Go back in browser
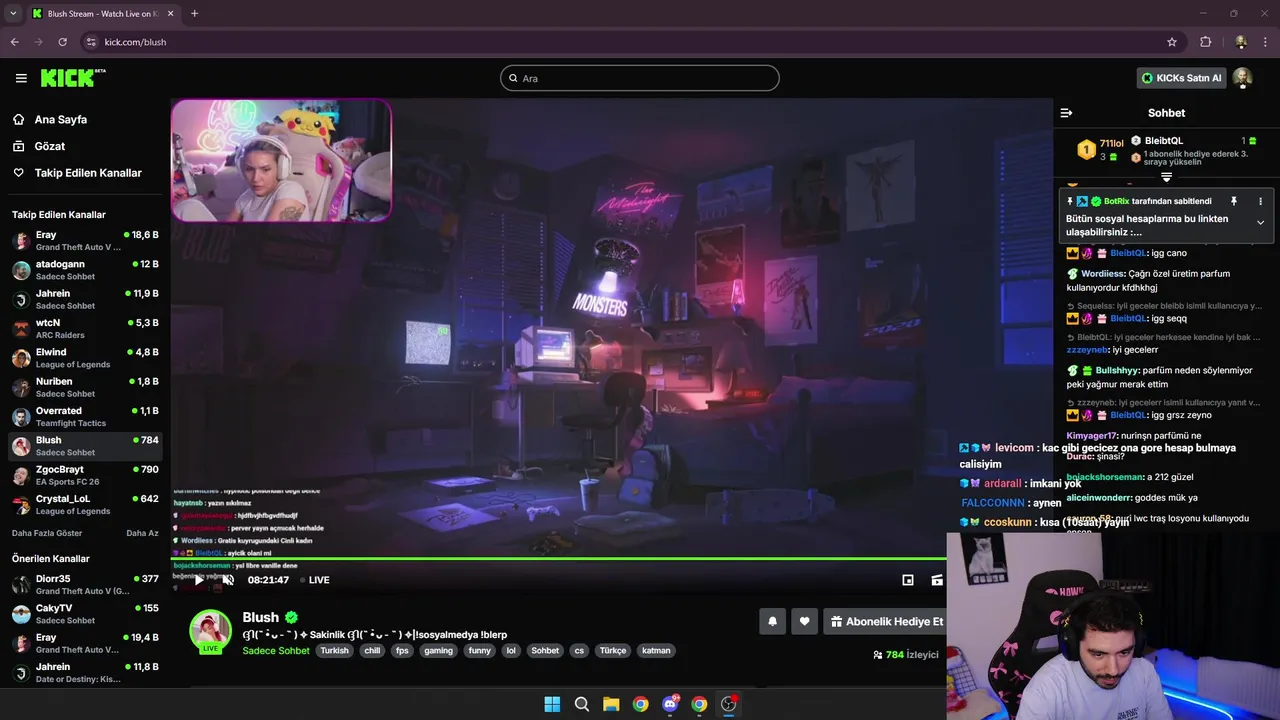This screenshot has width=1280, height=720. pos(14,42)
